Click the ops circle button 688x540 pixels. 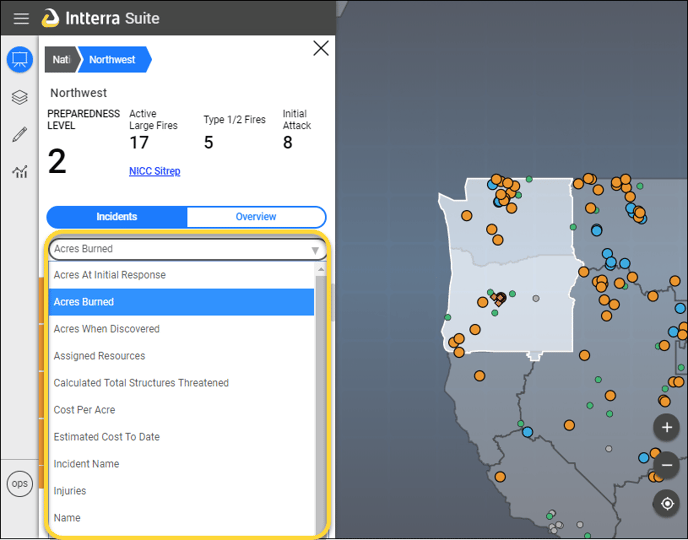coord(20,483)
